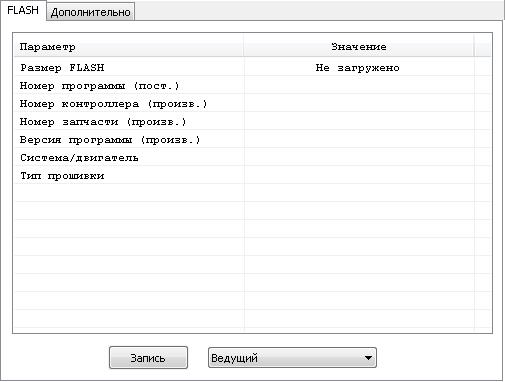Click the narrow empty header cell right of Значение
505x382 pixels.
coord(482,47)
